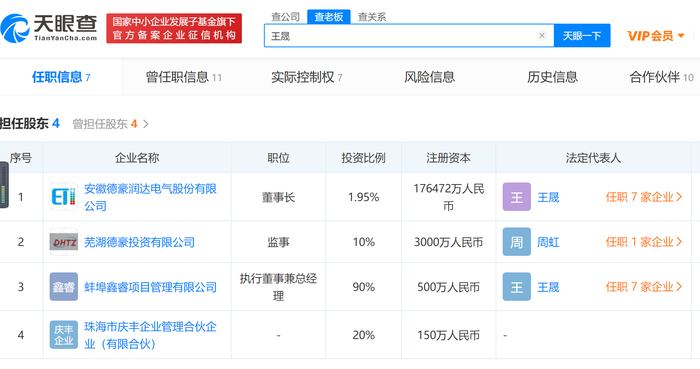The image size is (700, 369).
Task: Open the DHTZ company logo thumbnail
Action: point(63,242)
